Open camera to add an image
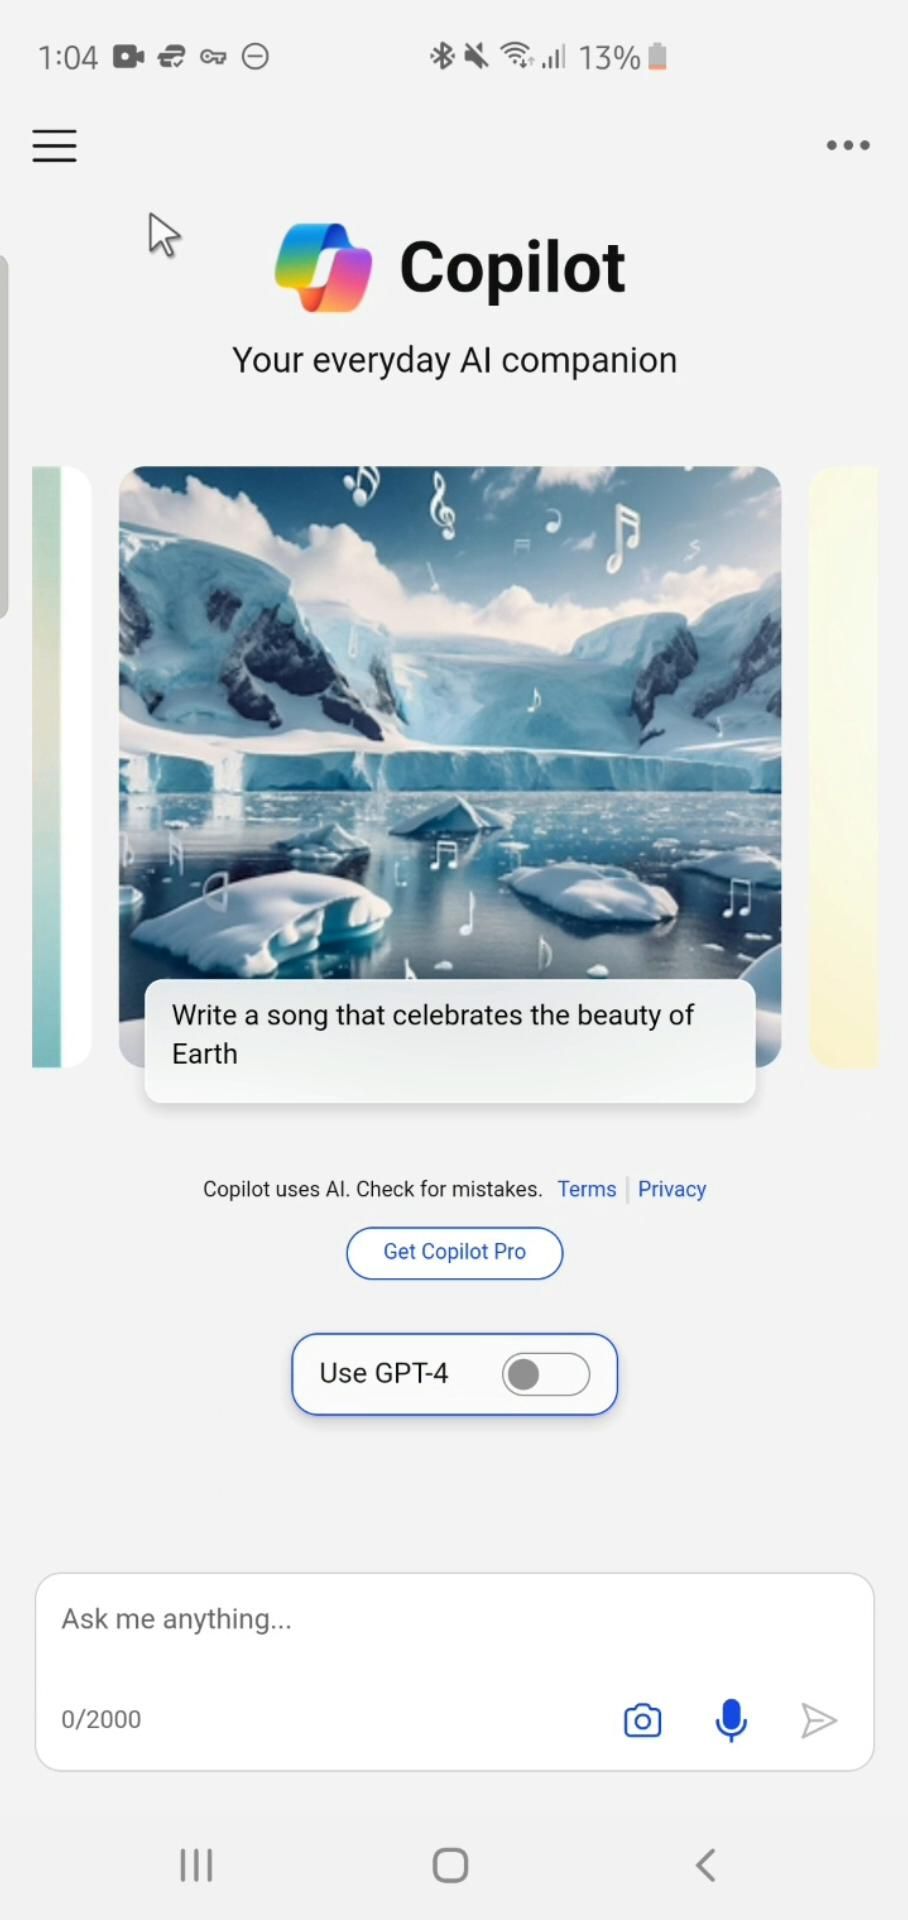 tap(642, 1720)
